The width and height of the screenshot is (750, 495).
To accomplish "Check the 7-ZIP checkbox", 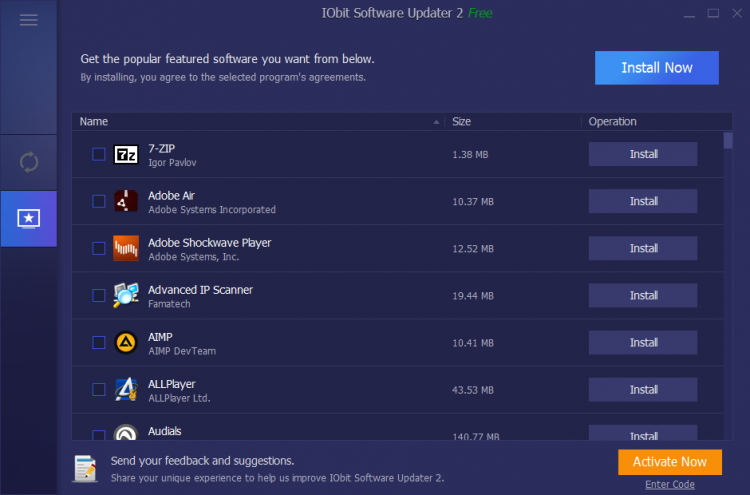I will point(99,154).
